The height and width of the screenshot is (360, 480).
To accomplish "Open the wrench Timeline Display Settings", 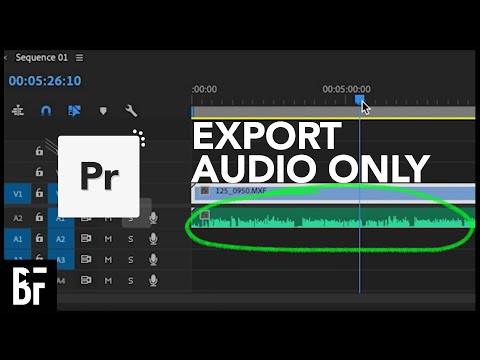I will click(131, 111).
